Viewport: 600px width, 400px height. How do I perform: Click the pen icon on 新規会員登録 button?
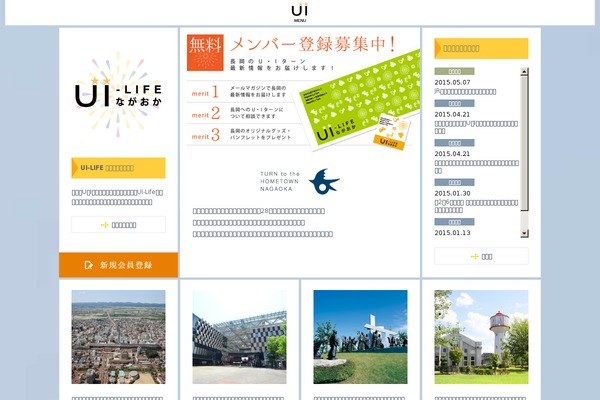[x=88, y=265]
